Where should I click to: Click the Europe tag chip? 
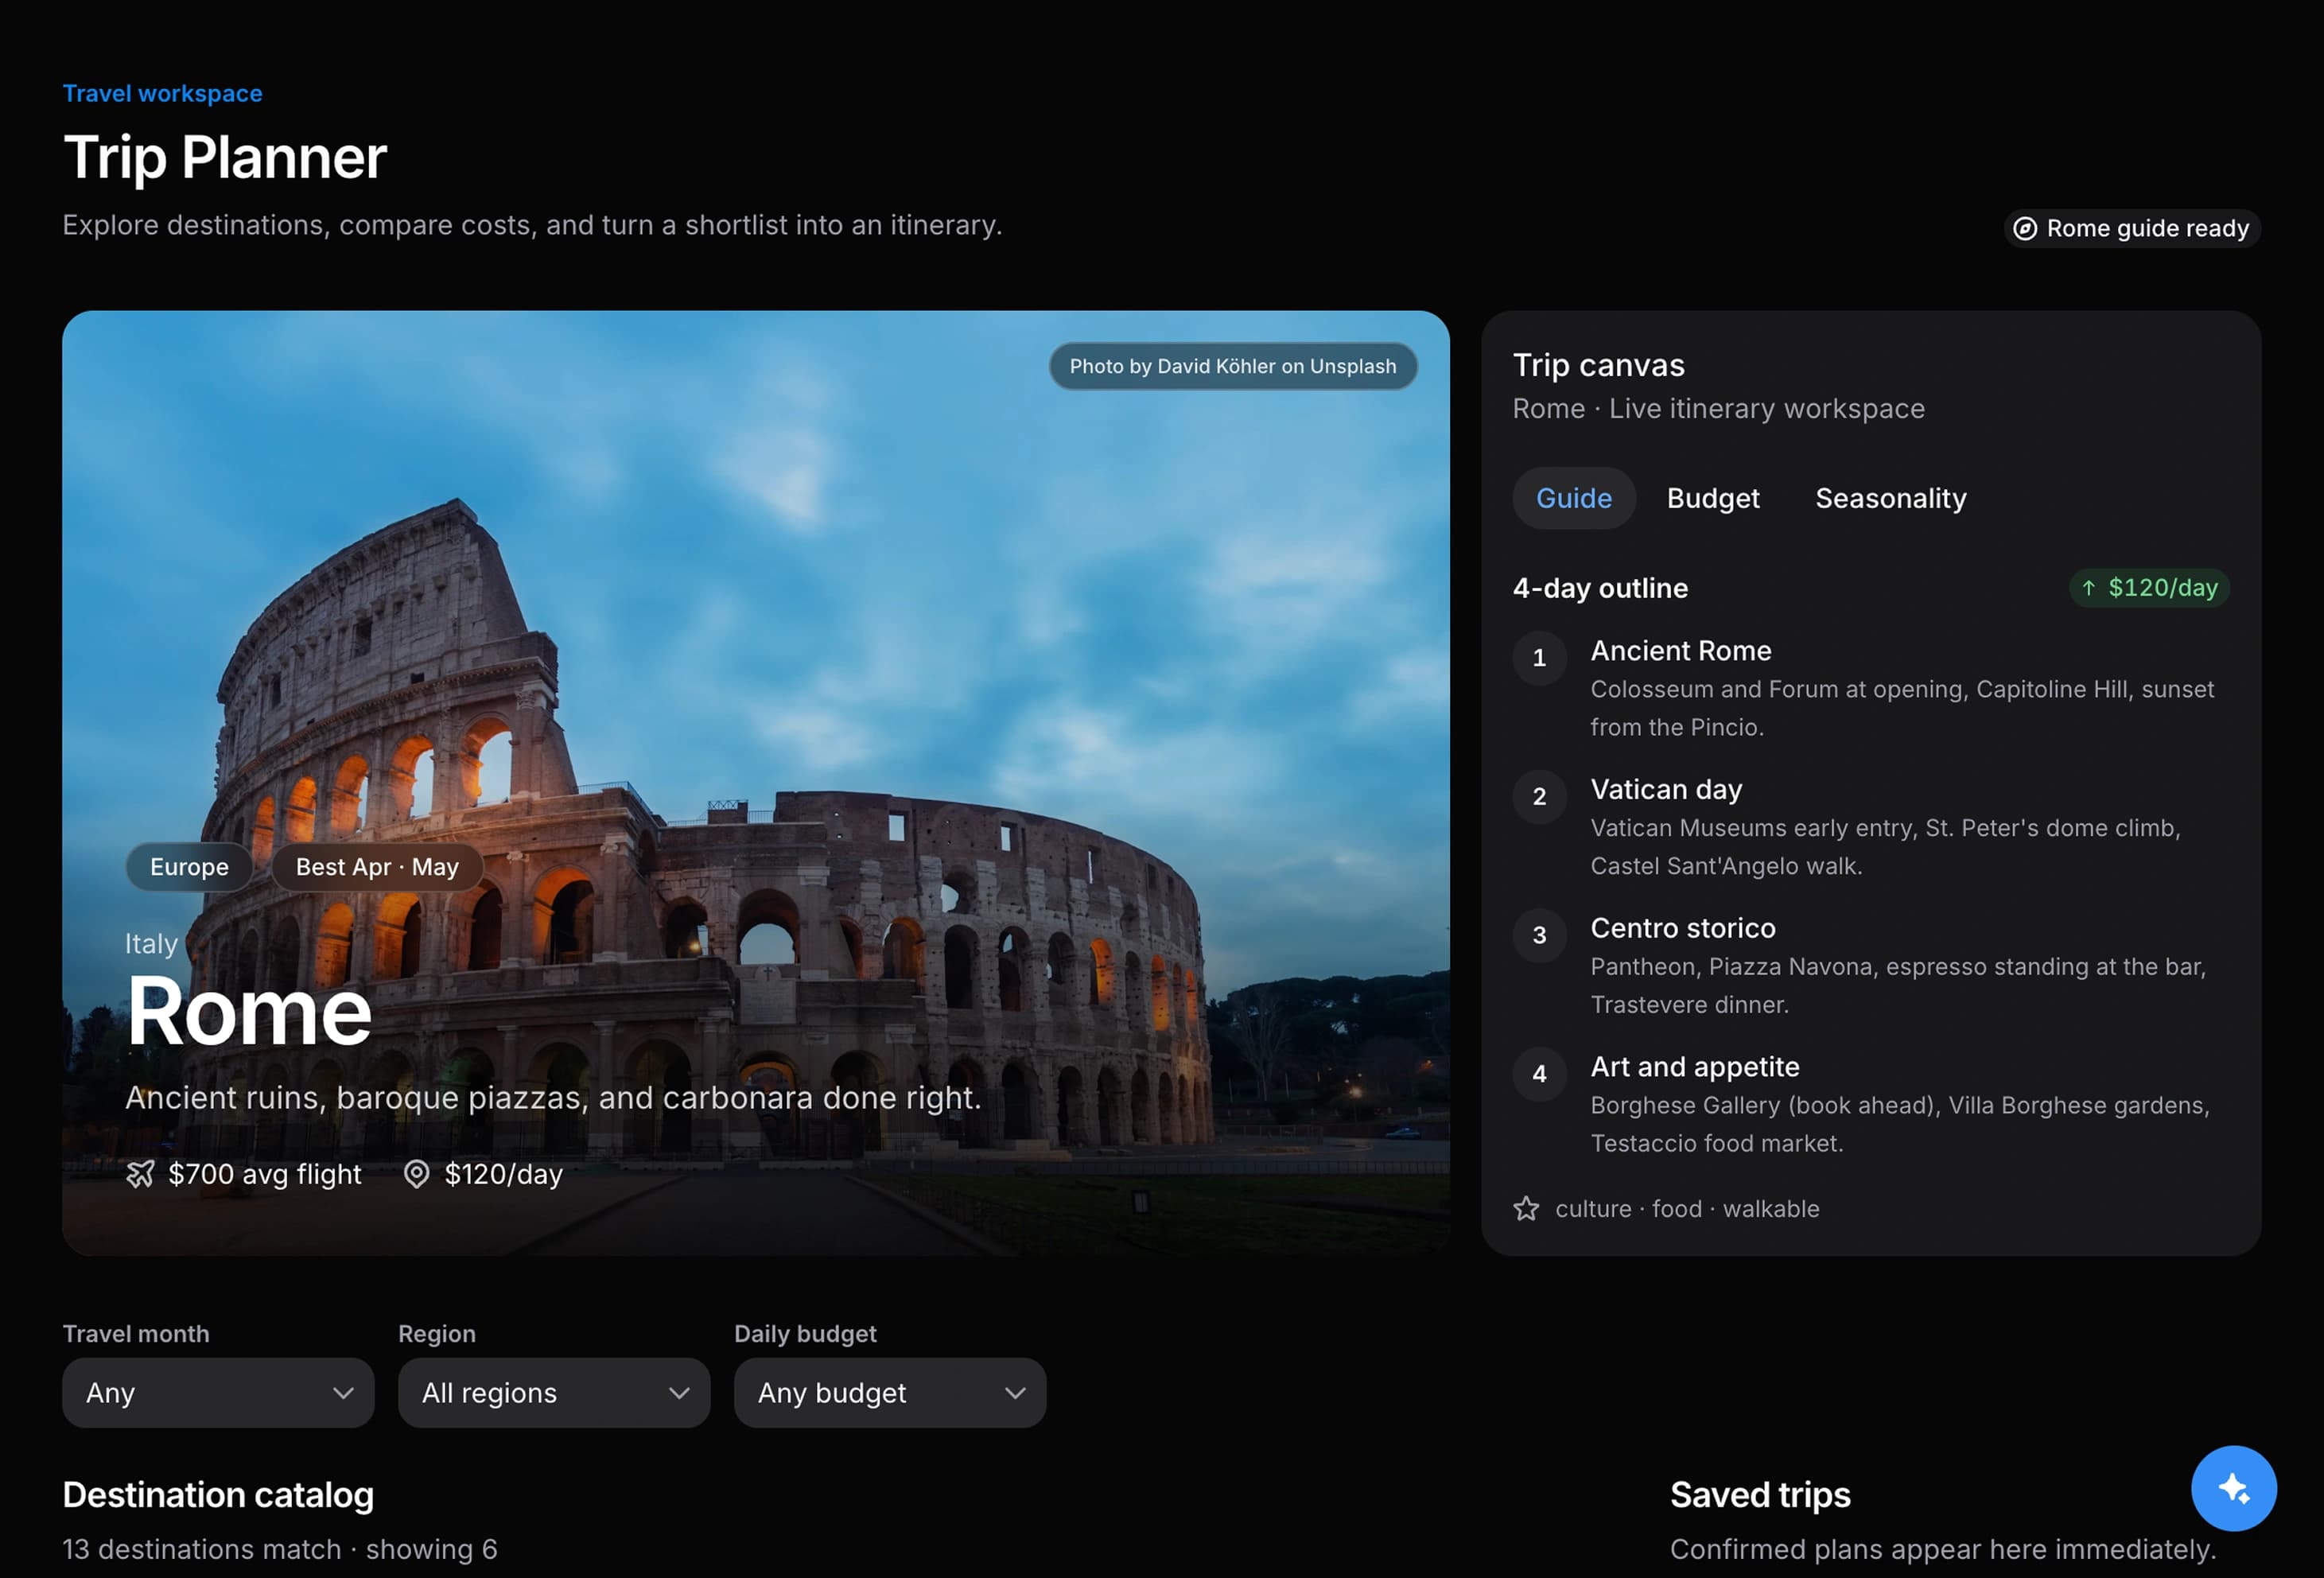[x=189, y=867]
